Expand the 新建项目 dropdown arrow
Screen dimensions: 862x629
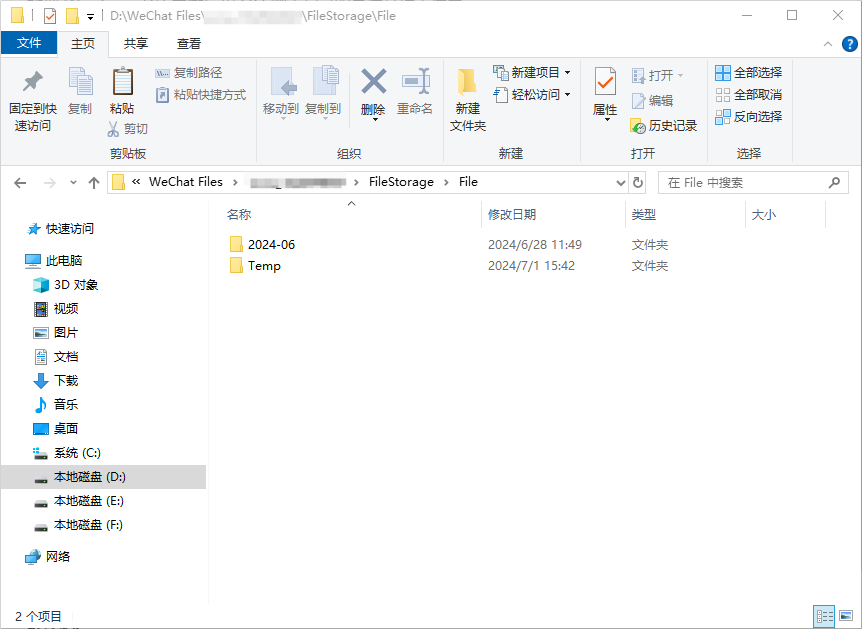click(565, 72)
